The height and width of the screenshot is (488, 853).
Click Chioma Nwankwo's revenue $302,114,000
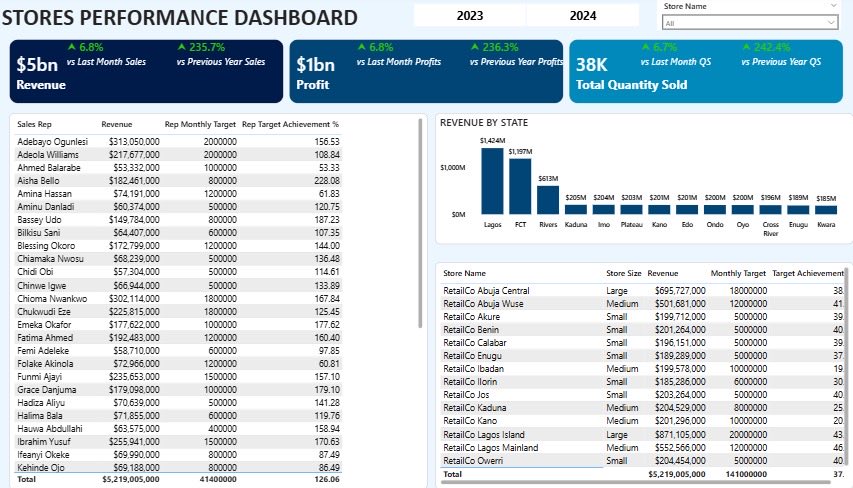pos(134,299)
